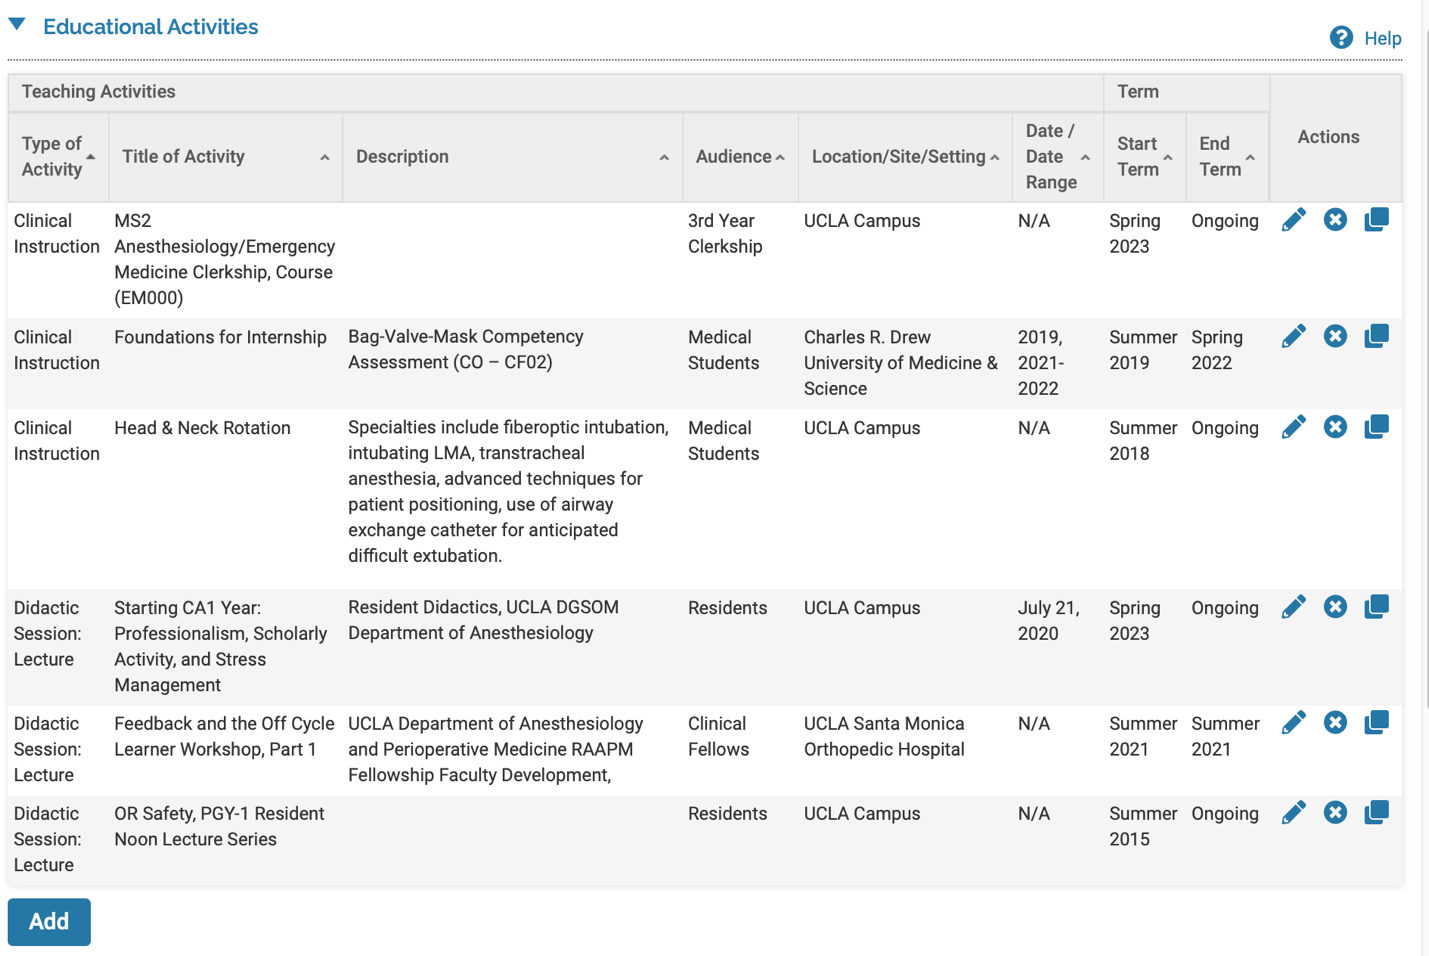Viewport: 1429px width, 956px height.
Task: Click the Add button
Action: pos(49,922)
